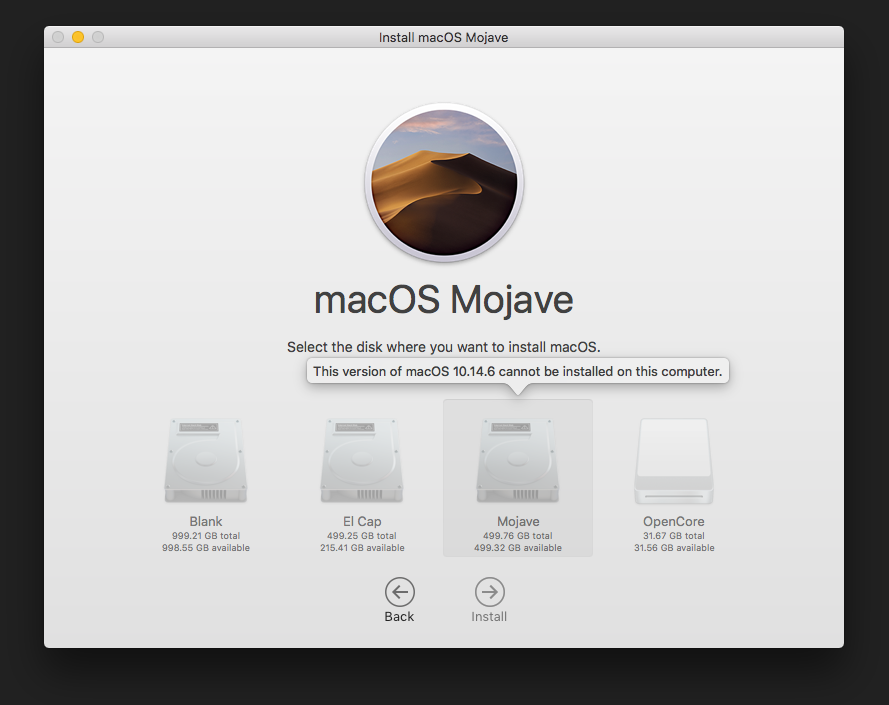Click the 'Install macOS Mojave' window title
The height and width of the screenshot is (705, 889).
click(x=443, y=37)
